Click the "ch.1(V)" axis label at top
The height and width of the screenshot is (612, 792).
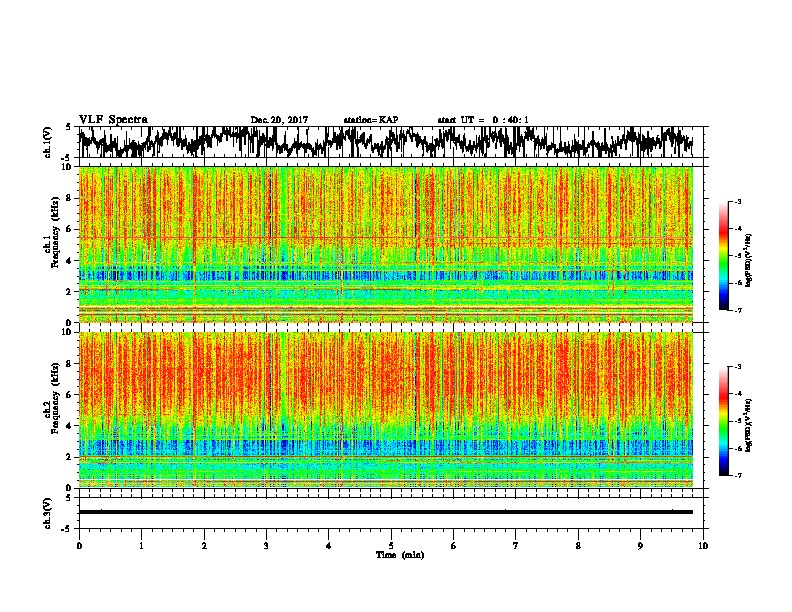tap(48, 142)
